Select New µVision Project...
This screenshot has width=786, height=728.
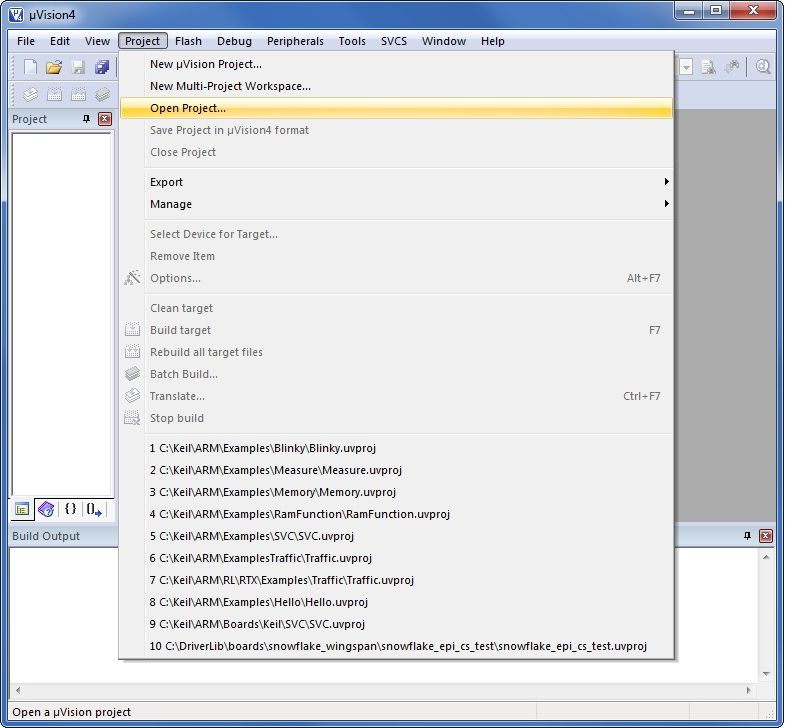[x=397, y=64]
